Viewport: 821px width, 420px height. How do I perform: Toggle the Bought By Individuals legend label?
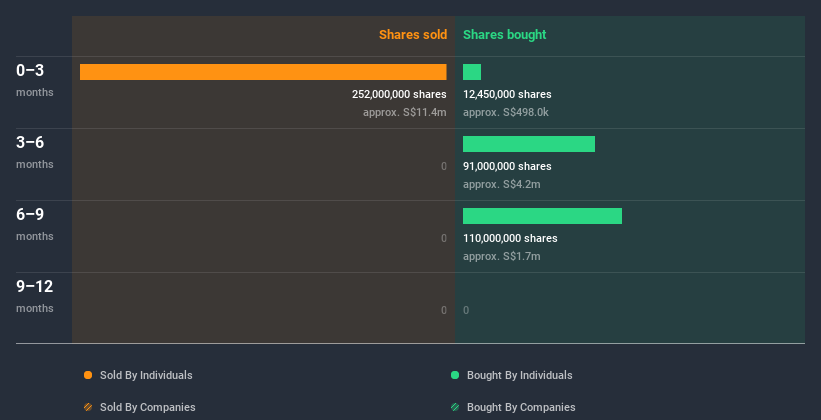coord(519,375)
